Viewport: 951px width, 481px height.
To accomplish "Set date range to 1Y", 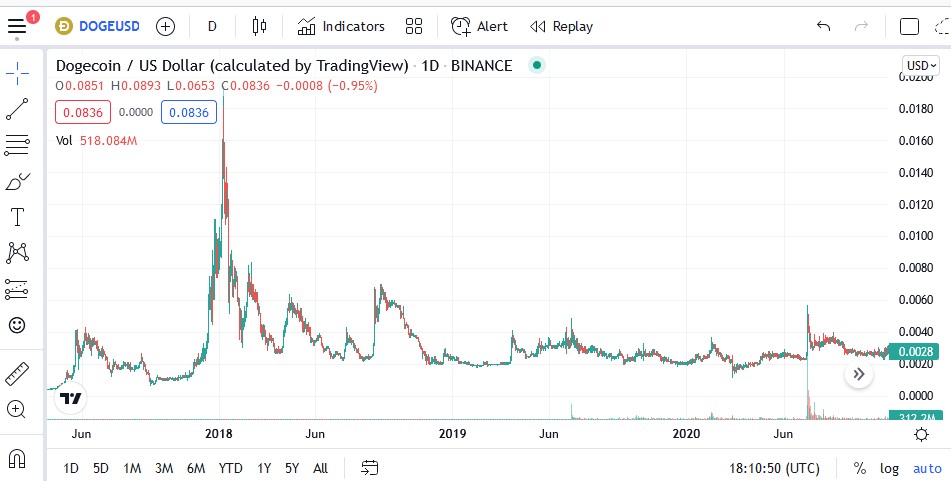I will coord(264,468).
